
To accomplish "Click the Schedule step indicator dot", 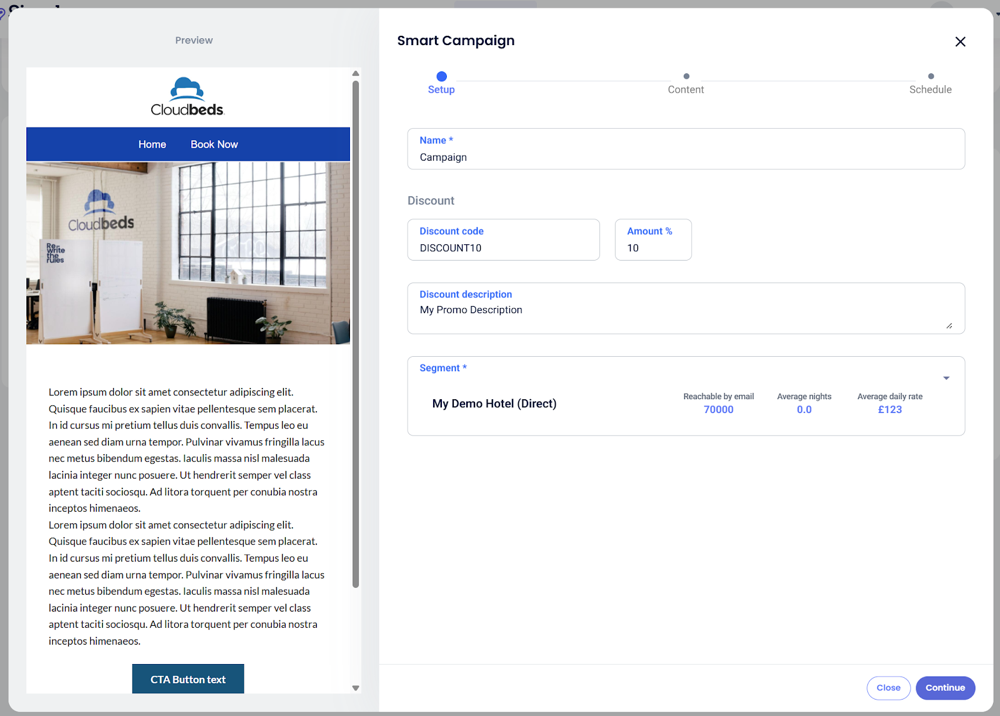I will 931,76.
